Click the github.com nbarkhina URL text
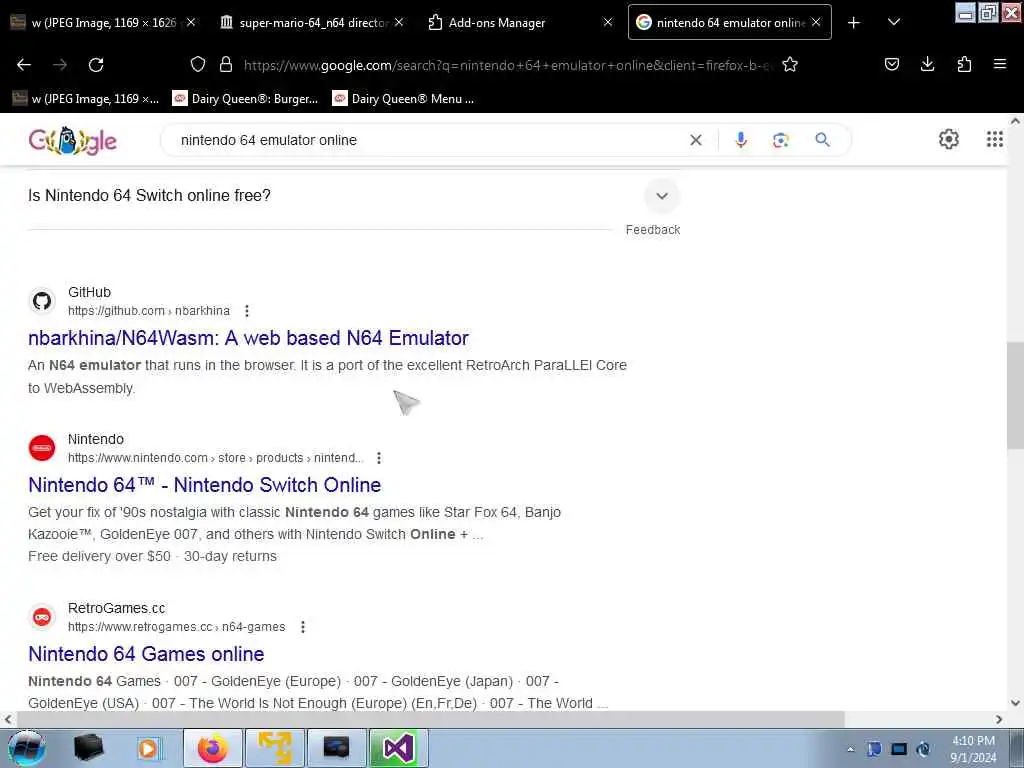Viewport: 1024px width, 768px height. click(149, 311)
